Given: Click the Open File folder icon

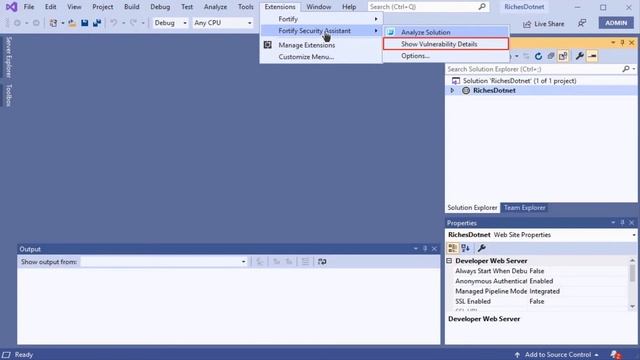Looking at the screenshot, I should pos(72,23).
